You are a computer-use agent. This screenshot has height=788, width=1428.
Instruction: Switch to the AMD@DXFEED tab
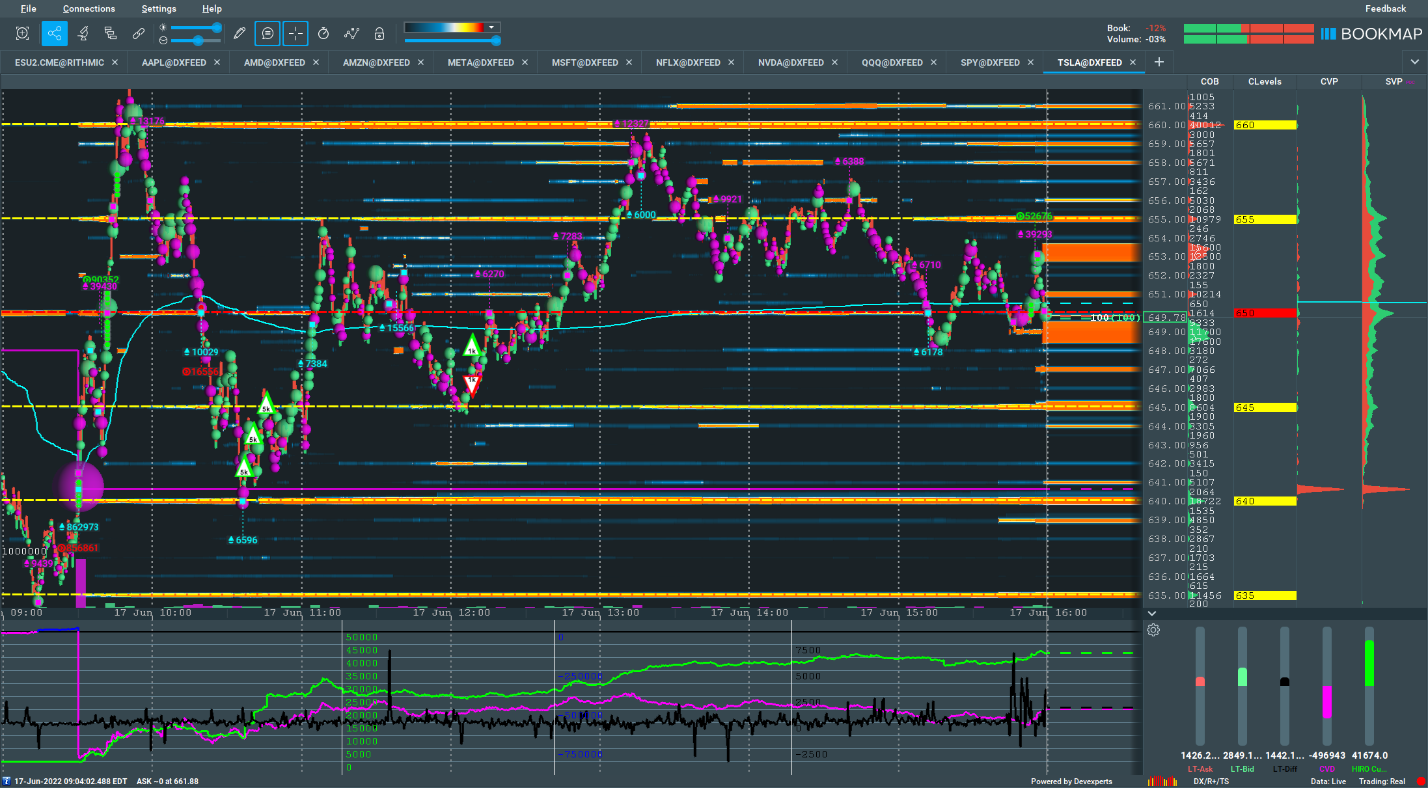point(274,62)
